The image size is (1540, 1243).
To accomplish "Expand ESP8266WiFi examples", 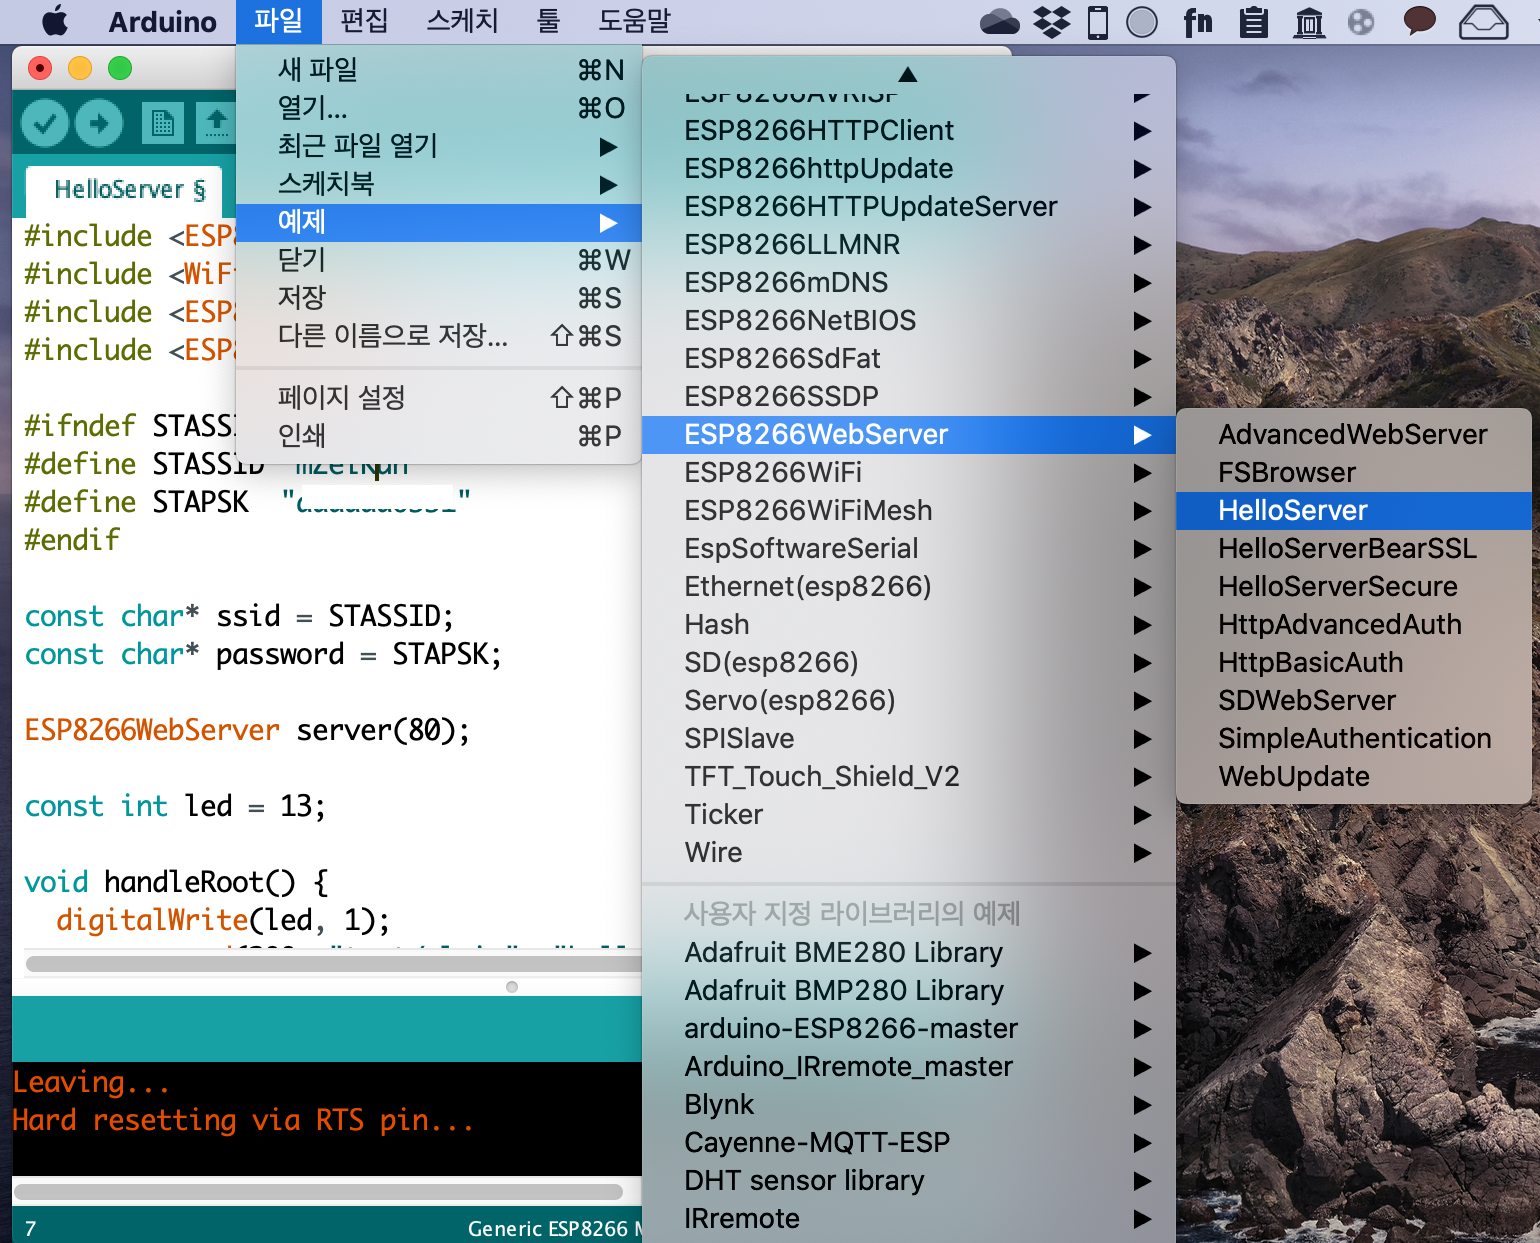I will [x=908, y=473].
